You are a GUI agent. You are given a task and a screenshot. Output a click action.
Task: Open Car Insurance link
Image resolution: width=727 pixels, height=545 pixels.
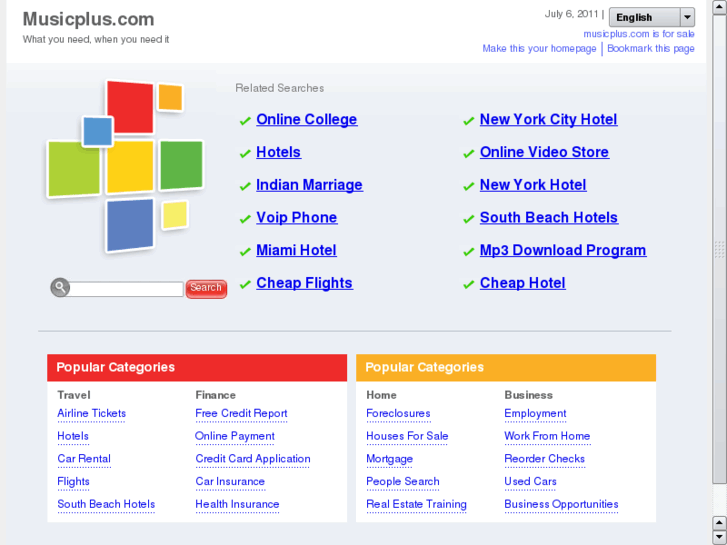coord(230,481)
